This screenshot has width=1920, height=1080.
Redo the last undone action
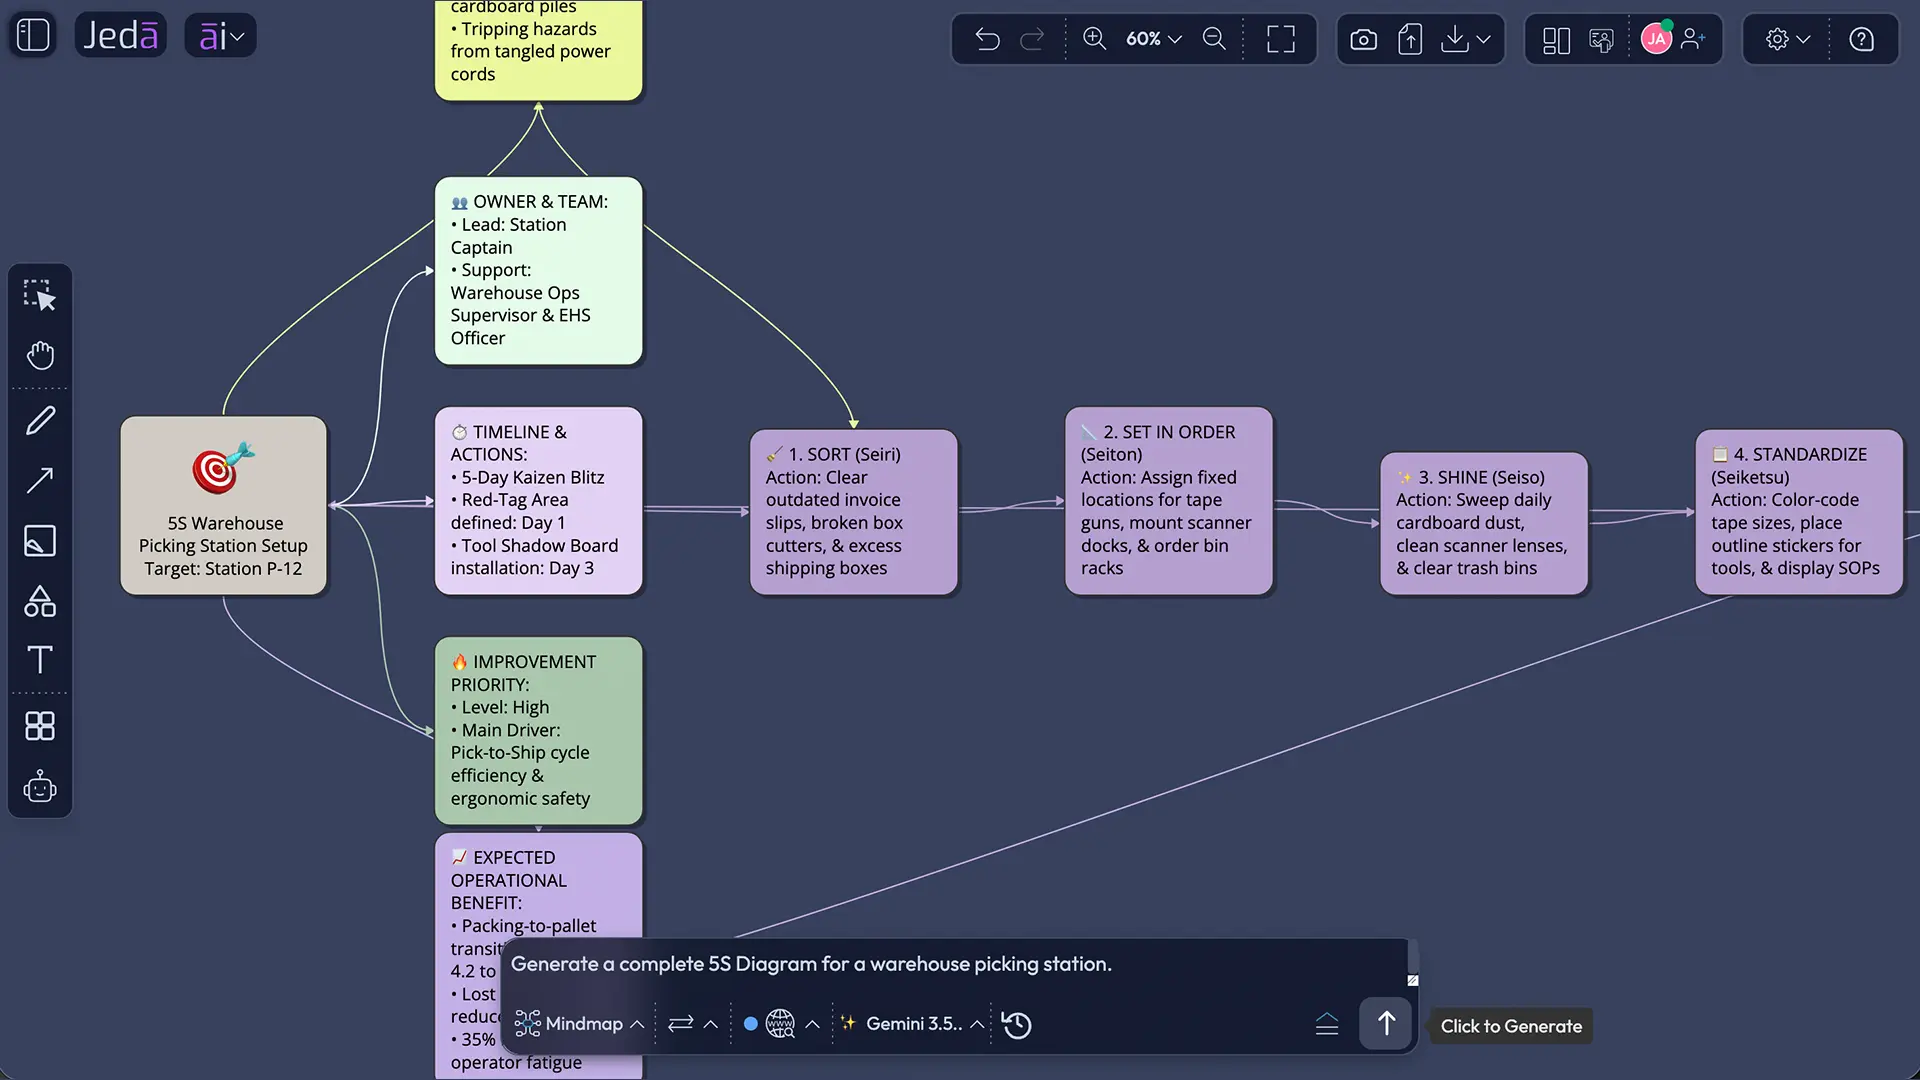click(1032, 39)
